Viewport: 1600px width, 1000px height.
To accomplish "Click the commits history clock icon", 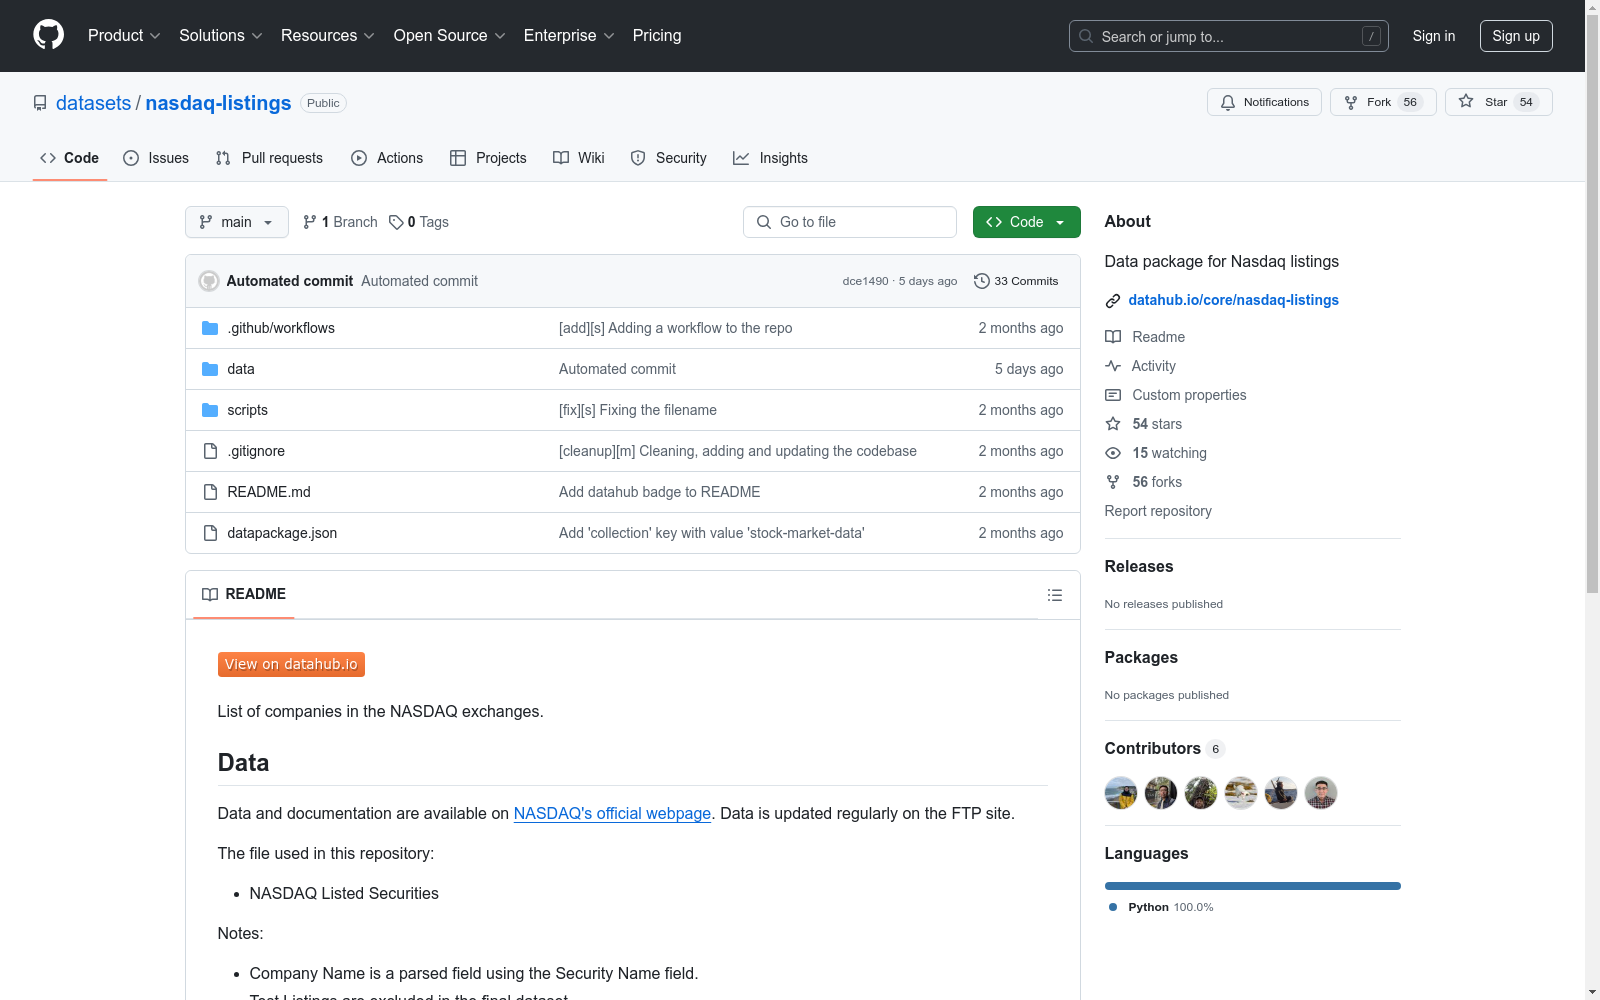I will (982, 281).
